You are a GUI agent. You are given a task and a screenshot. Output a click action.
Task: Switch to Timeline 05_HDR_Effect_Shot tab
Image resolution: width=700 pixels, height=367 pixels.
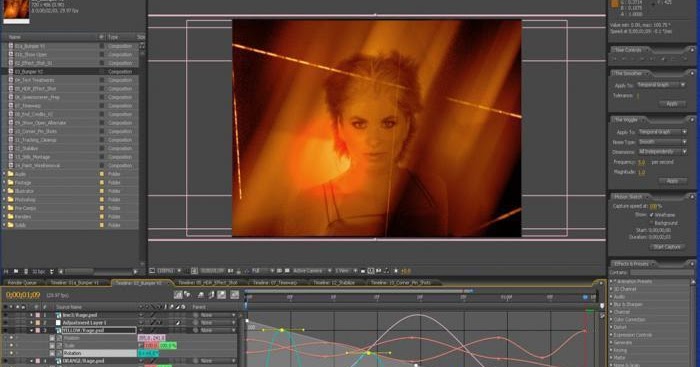[x=208, y=283]
